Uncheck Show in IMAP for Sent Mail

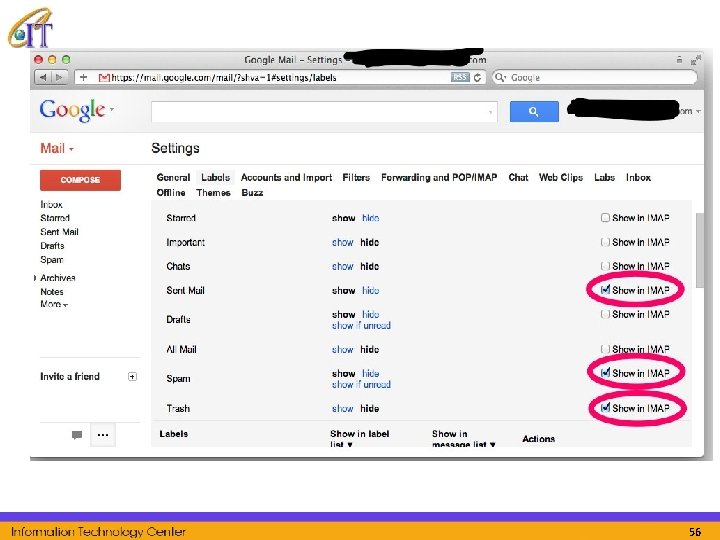pyautogui.click(x=605, y=290)
